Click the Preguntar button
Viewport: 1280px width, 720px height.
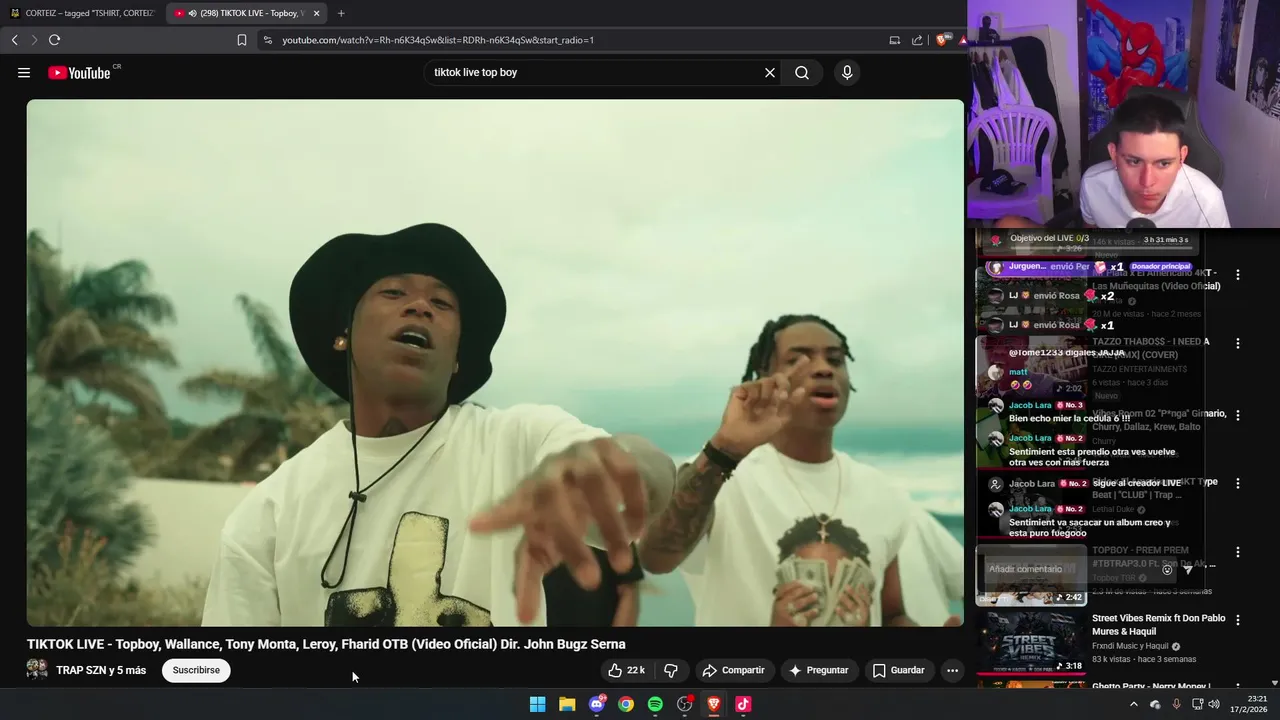[x=818, y=670]
